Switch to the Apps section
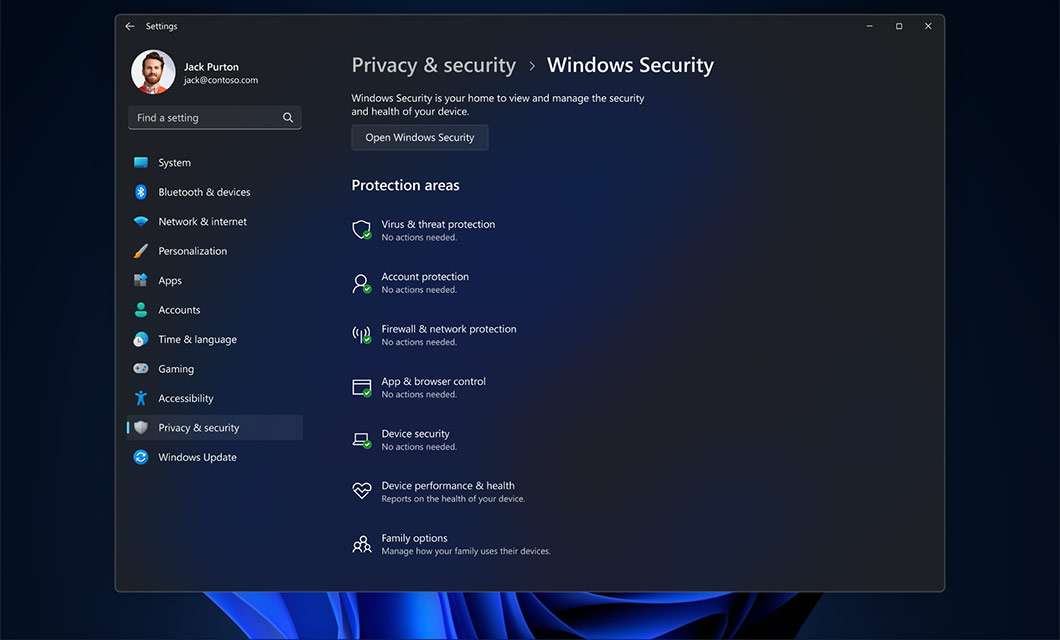This screenshot has height=640, width=1060. [x=170, y=280]
